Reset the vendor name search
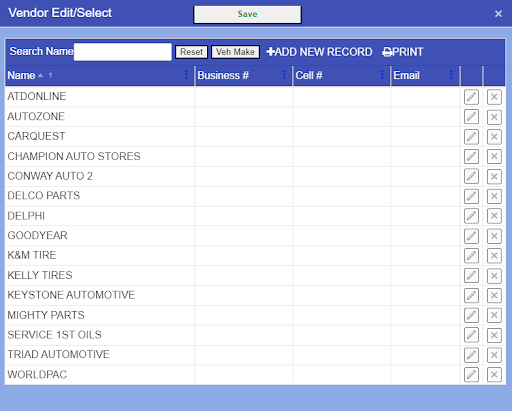Screen dimensions: 512x411 pyautogui.click(x=191, y=52)
